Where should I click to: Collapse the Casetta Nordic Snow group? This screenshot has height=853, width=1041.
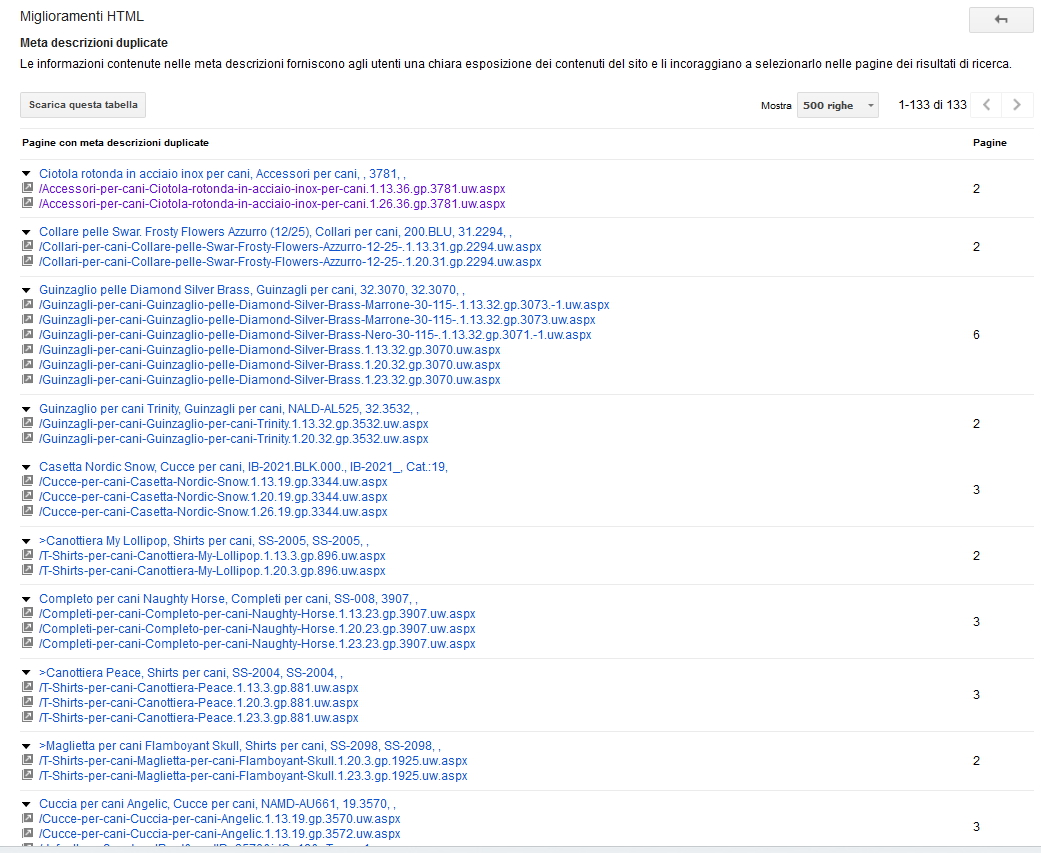point(27,467)
